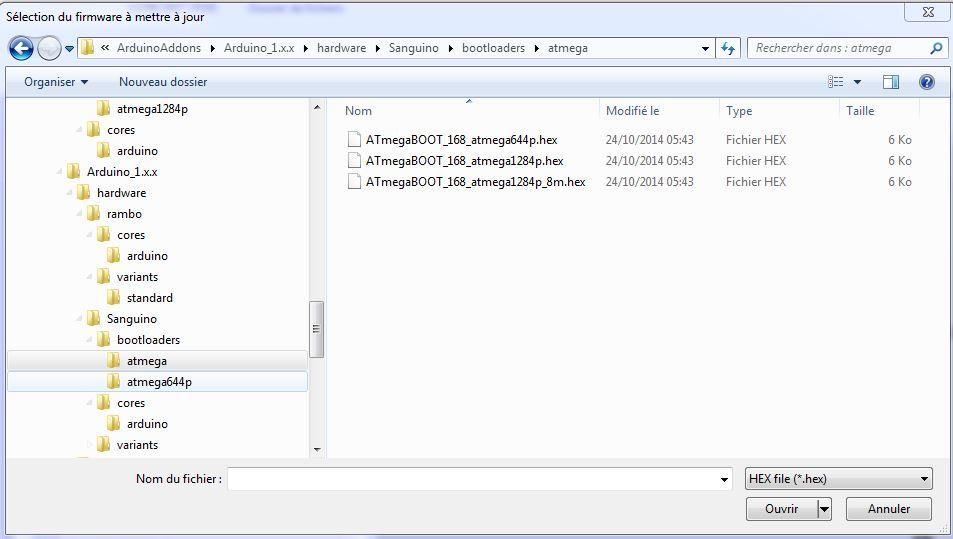Open the Organiser menu
Viewport: 953px width, 539px height.
point(56,82)
